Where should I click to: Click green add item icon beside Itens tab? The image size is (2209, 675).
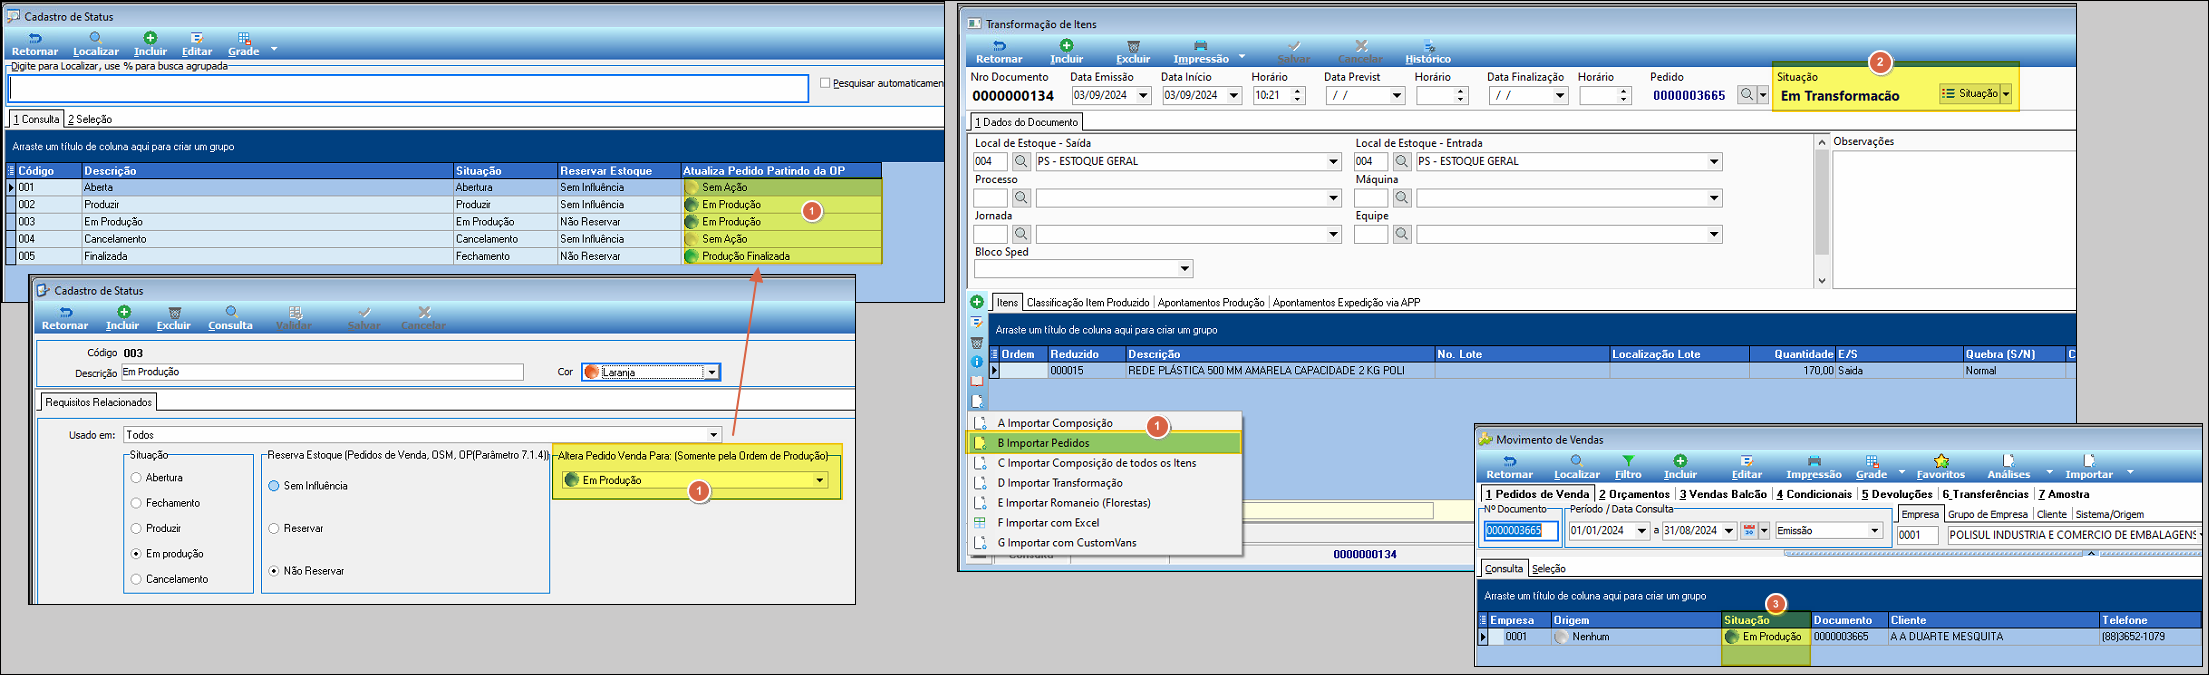pyautogui.click(x=977, y=302)
